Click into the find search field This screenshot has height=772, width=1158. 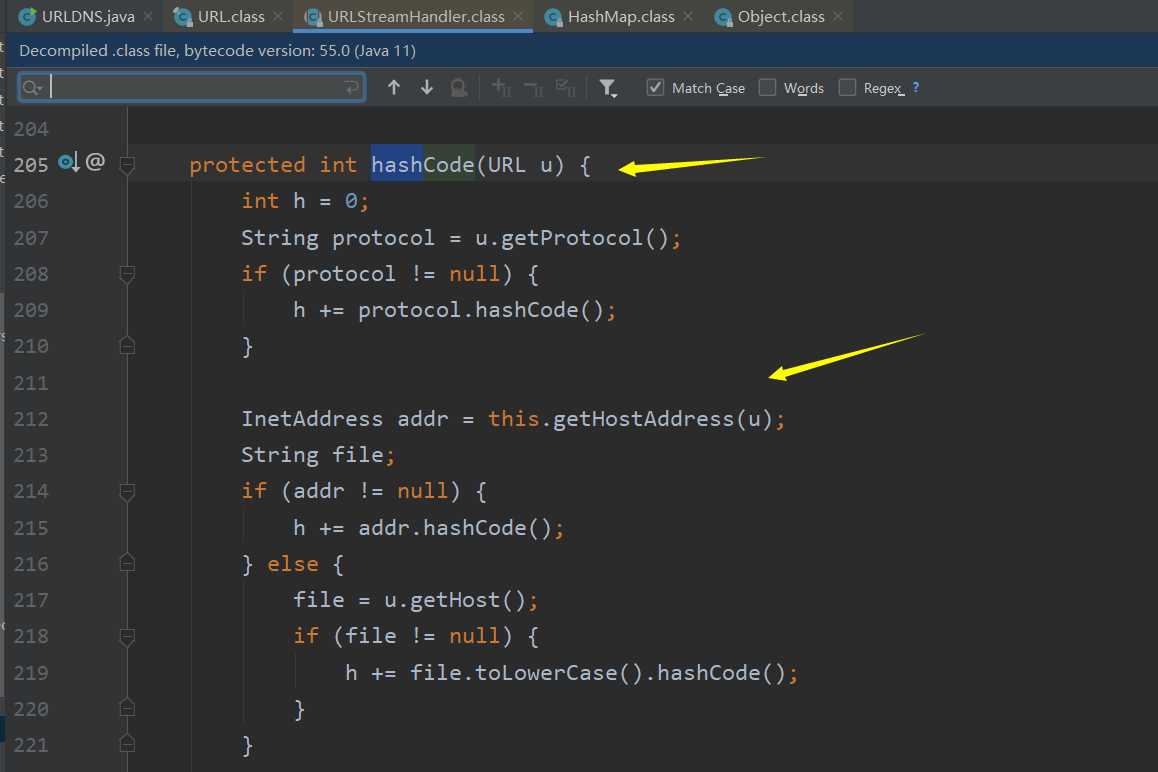click(193, 88)
